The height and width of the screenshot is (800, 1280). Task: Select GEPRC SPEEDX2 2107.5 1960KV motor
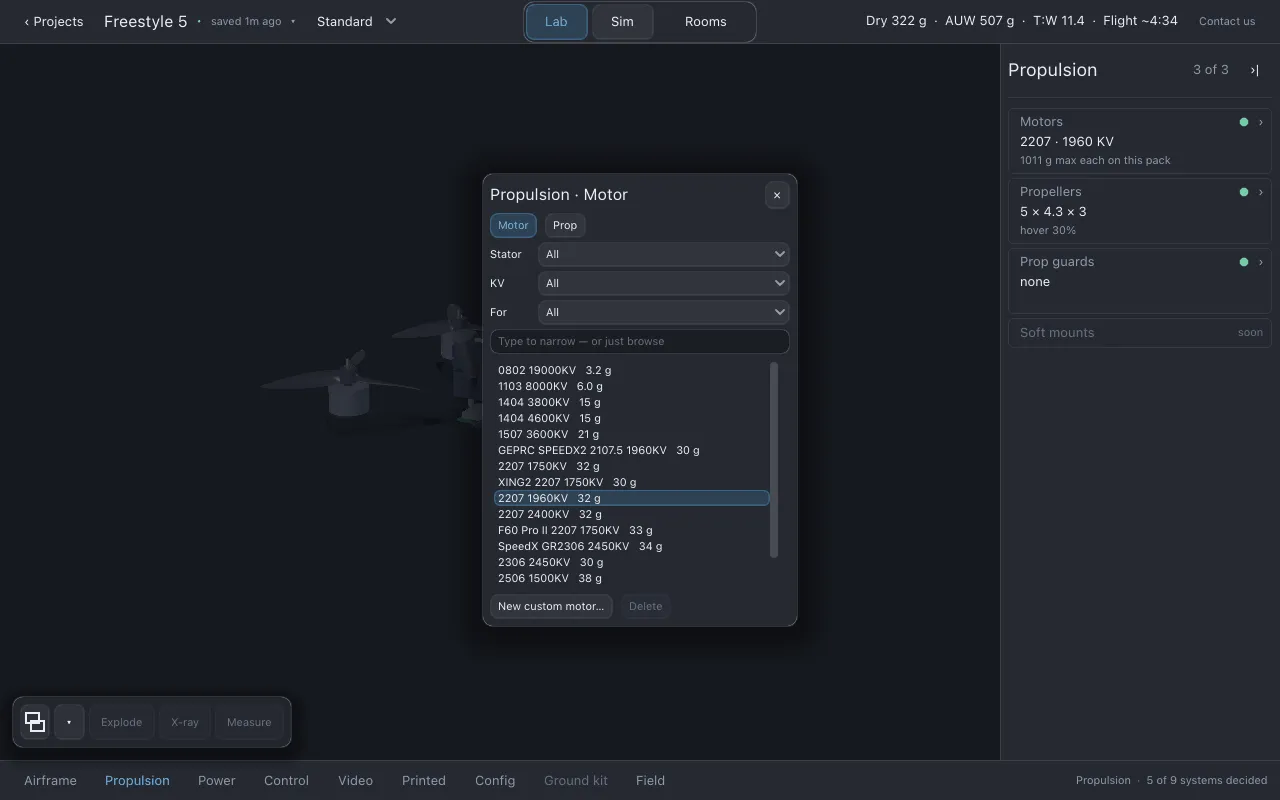point(632,450)
